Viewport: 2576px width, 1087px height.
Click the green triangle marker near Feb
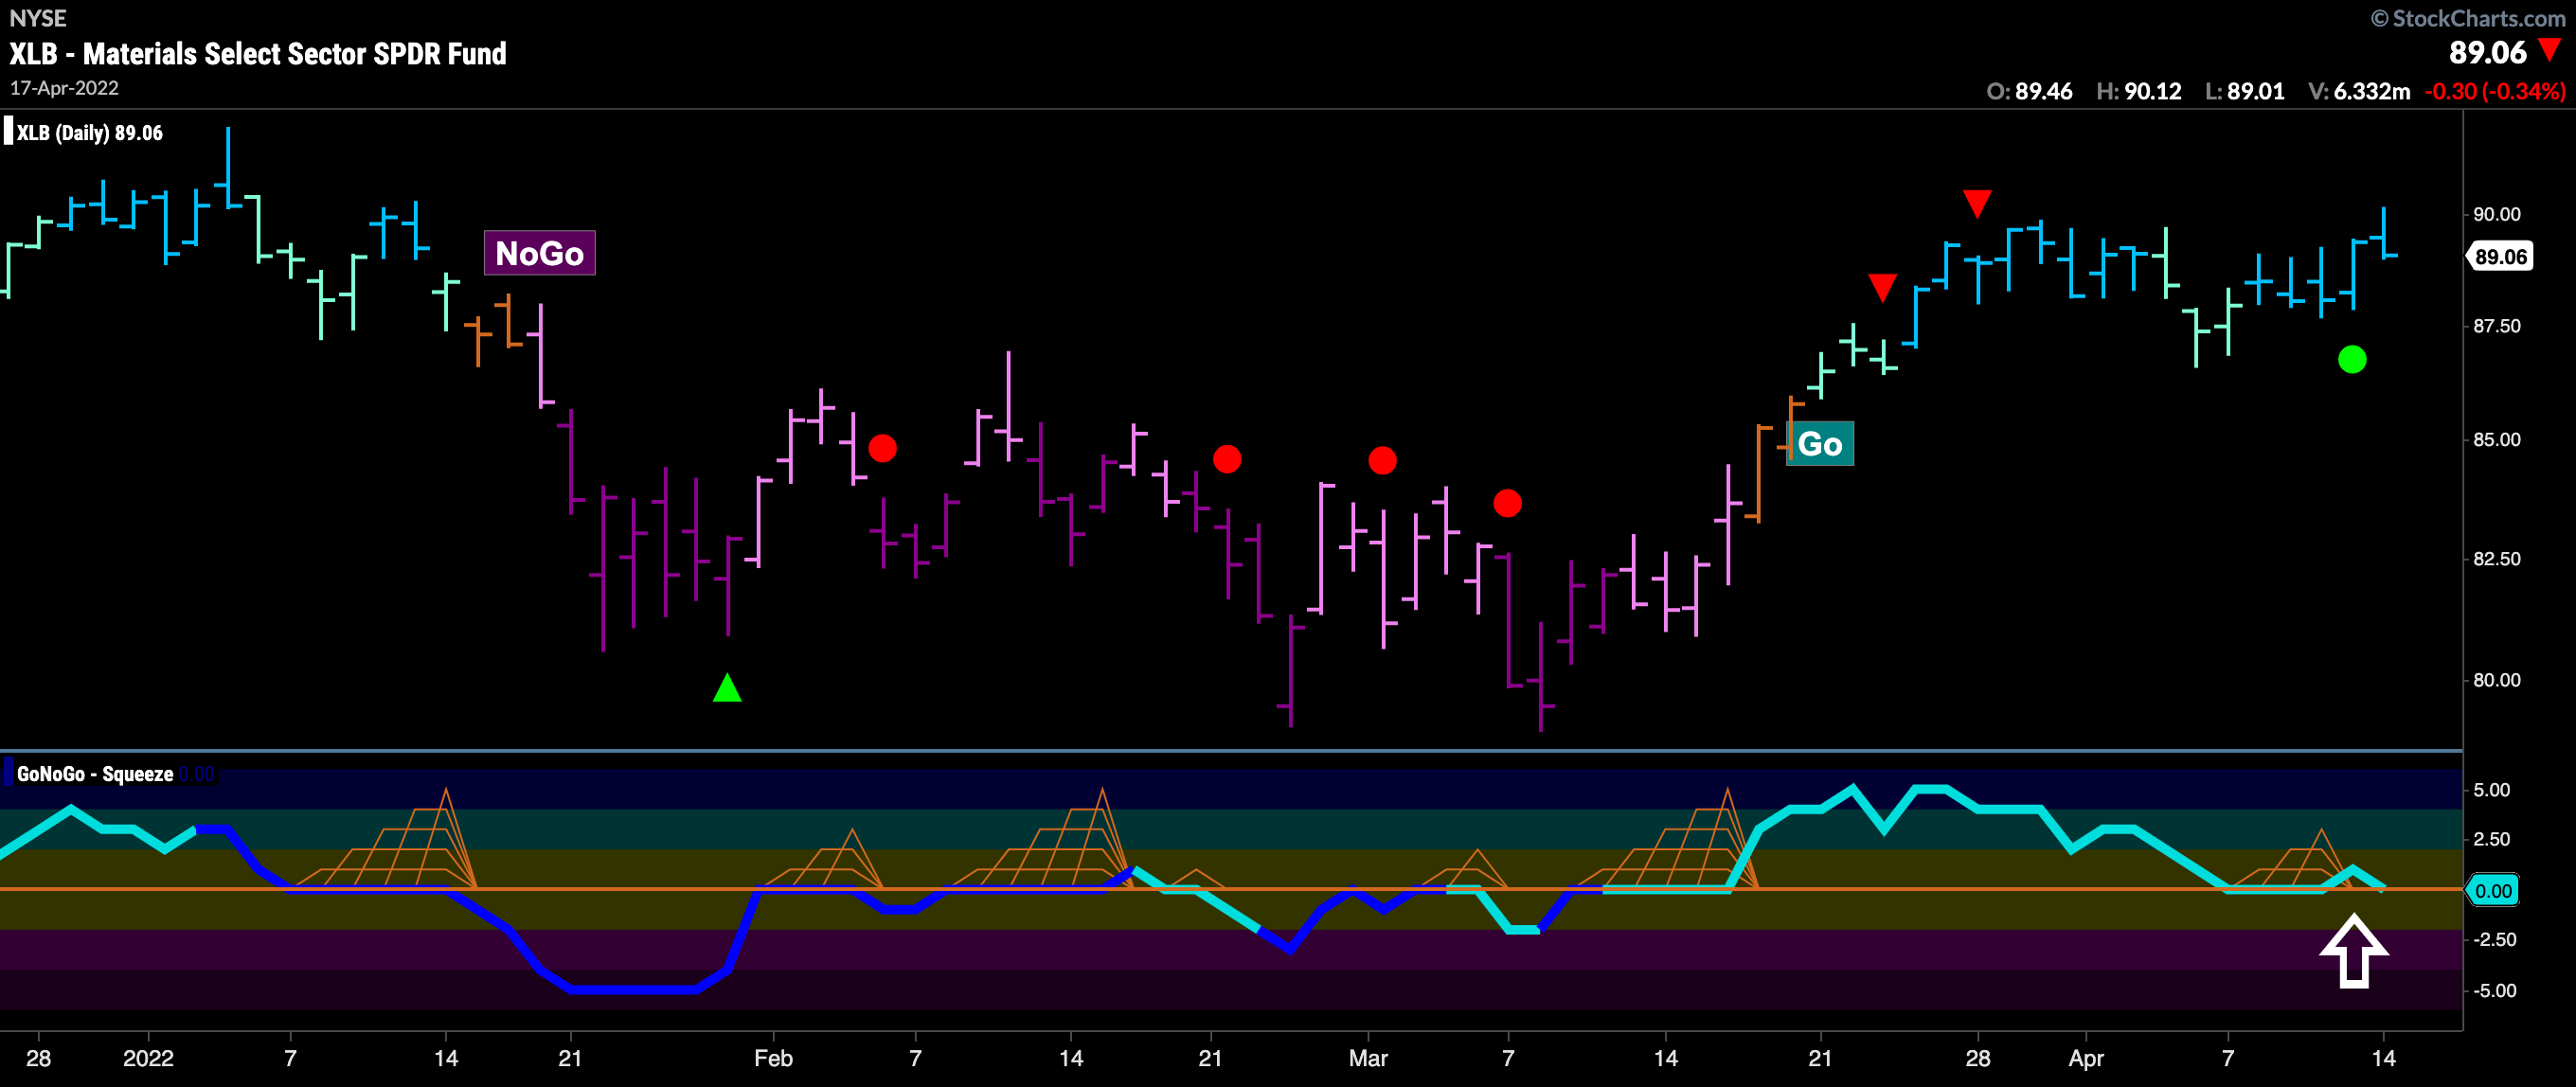click(x=727, y=688)
